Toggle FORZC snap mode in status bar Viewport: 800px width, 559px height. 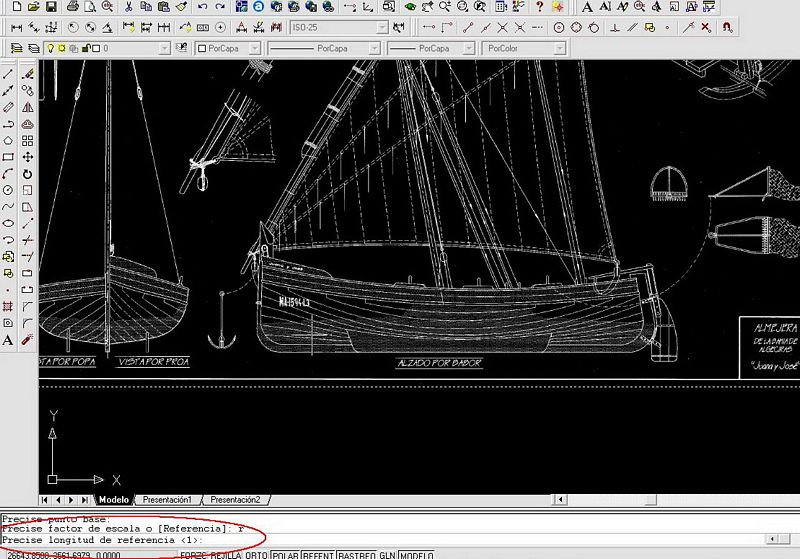194,555
